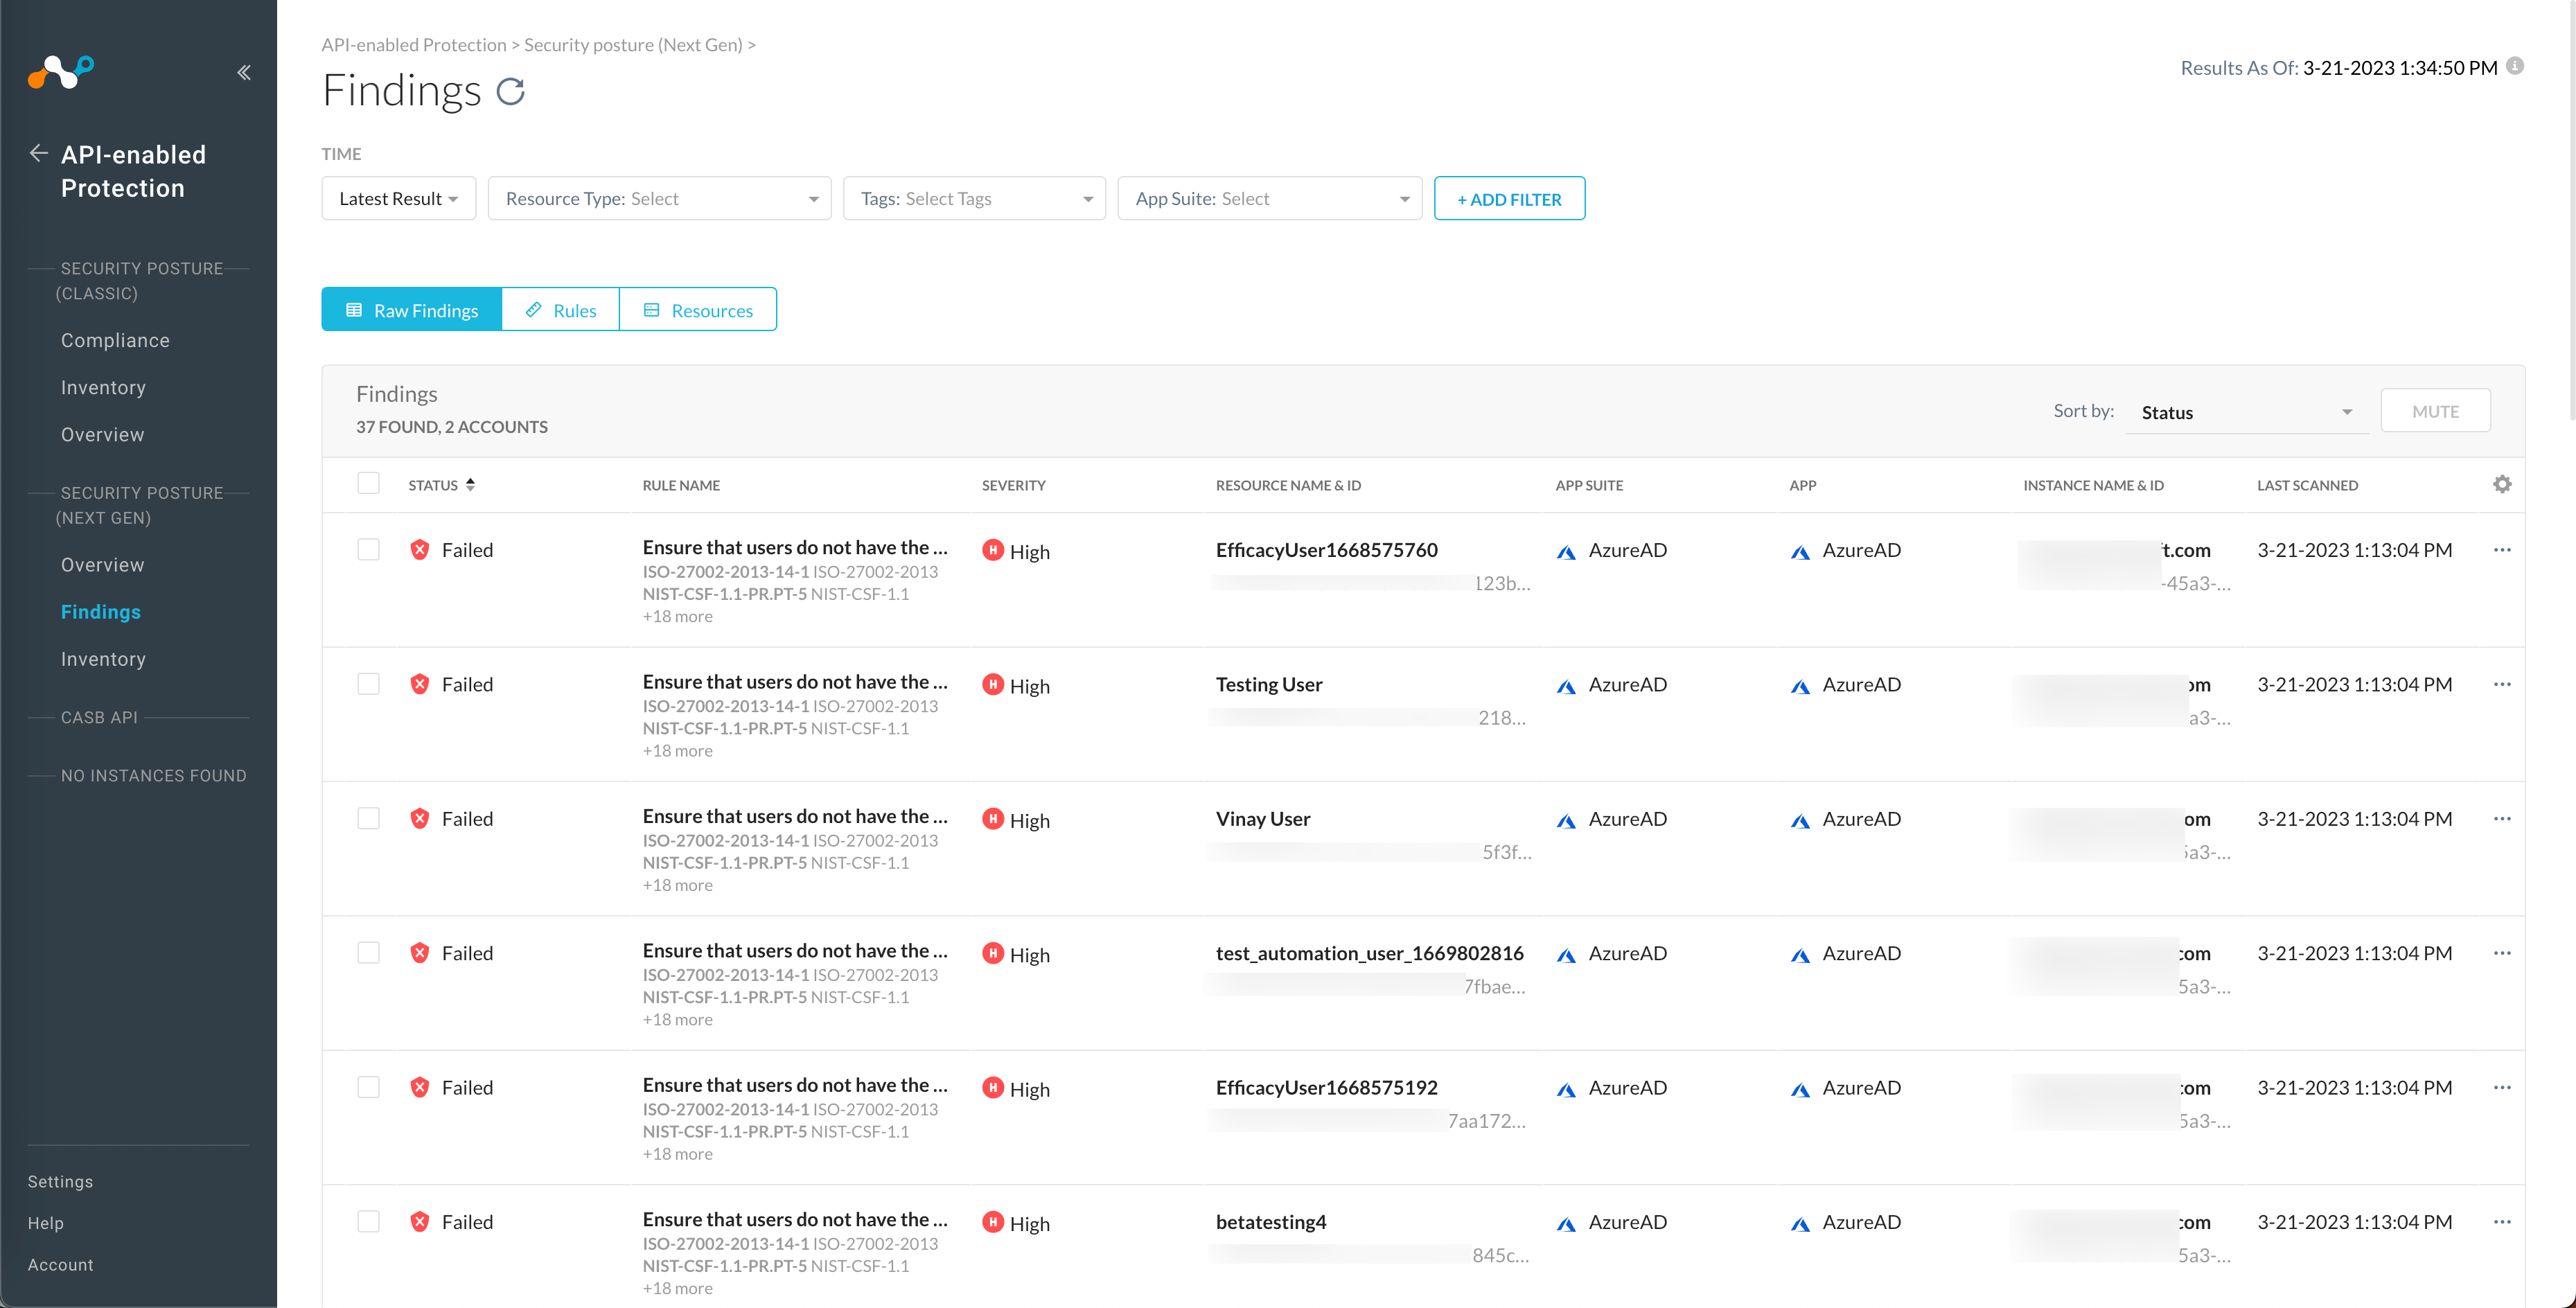Click the back arrow beside API-enabled Protection
The width and height of the screenshot is (2576, 1308).
coord(38,153)
